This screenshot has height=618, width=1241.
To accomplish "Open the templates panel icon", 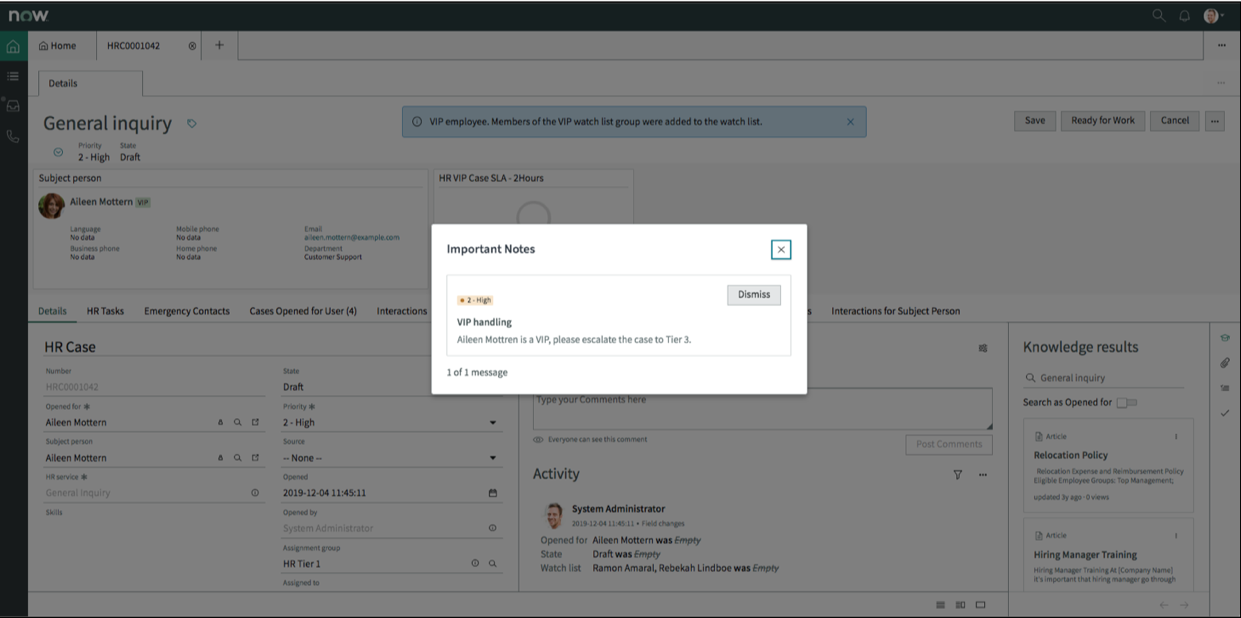I will tap(1225, 388).
